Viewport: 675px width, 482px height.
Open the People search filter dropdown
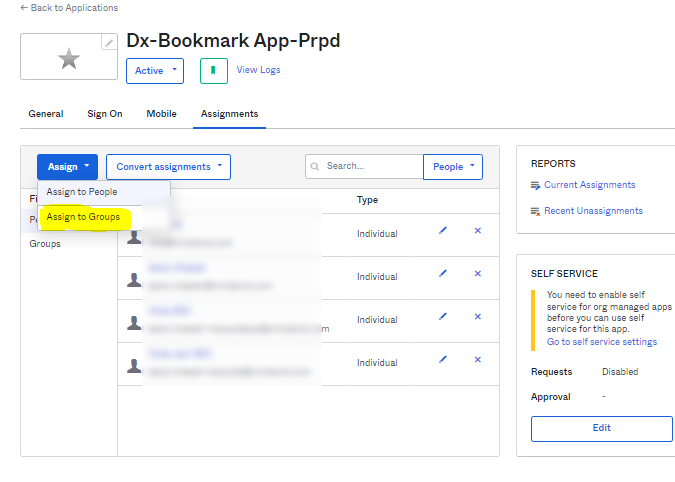coord(453,167)
